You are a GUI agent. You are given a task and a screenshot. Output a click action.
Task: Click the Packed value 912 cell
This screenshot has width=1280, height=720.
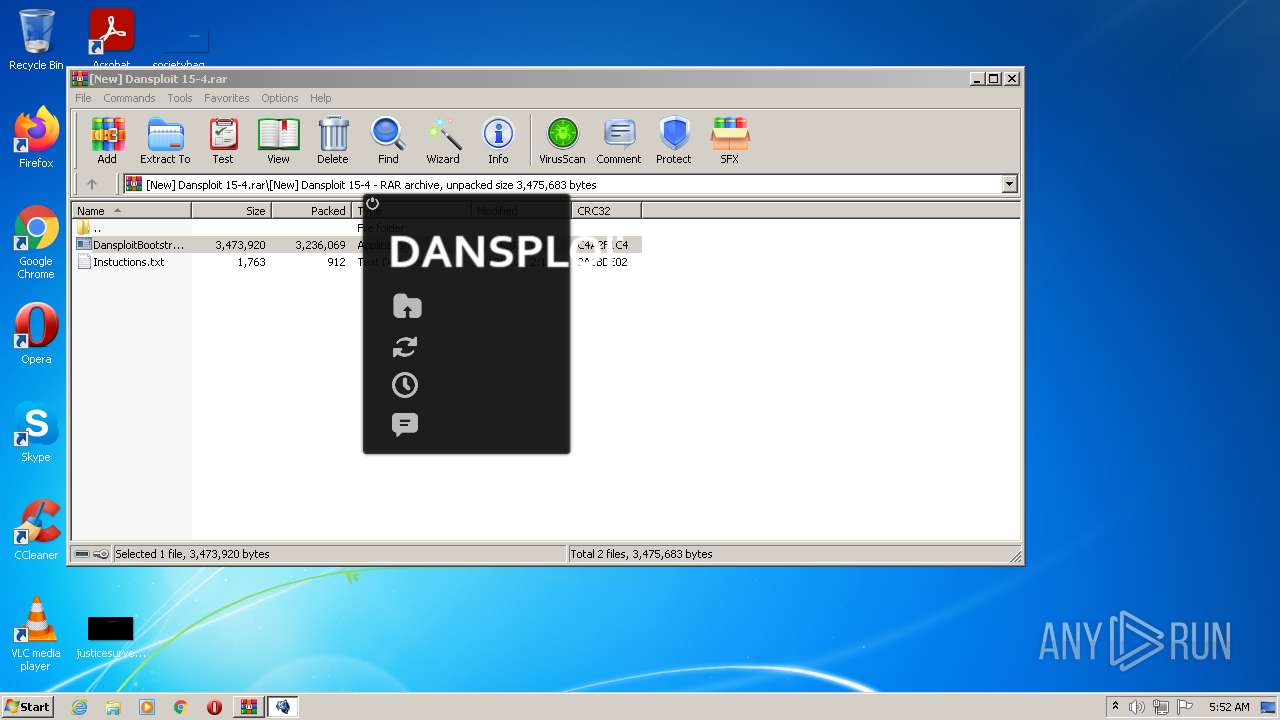(336, 262)
